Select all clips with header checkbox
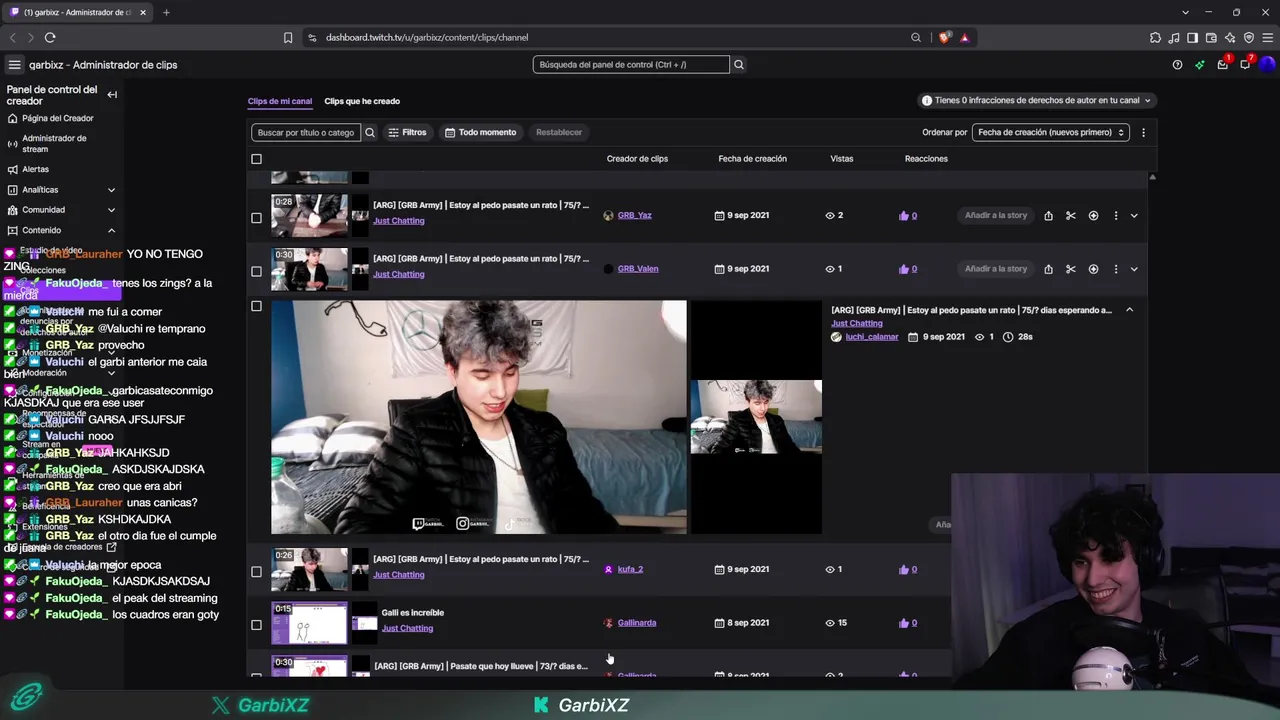Viewport: 1280px width, 720px height. coord(256,159)
